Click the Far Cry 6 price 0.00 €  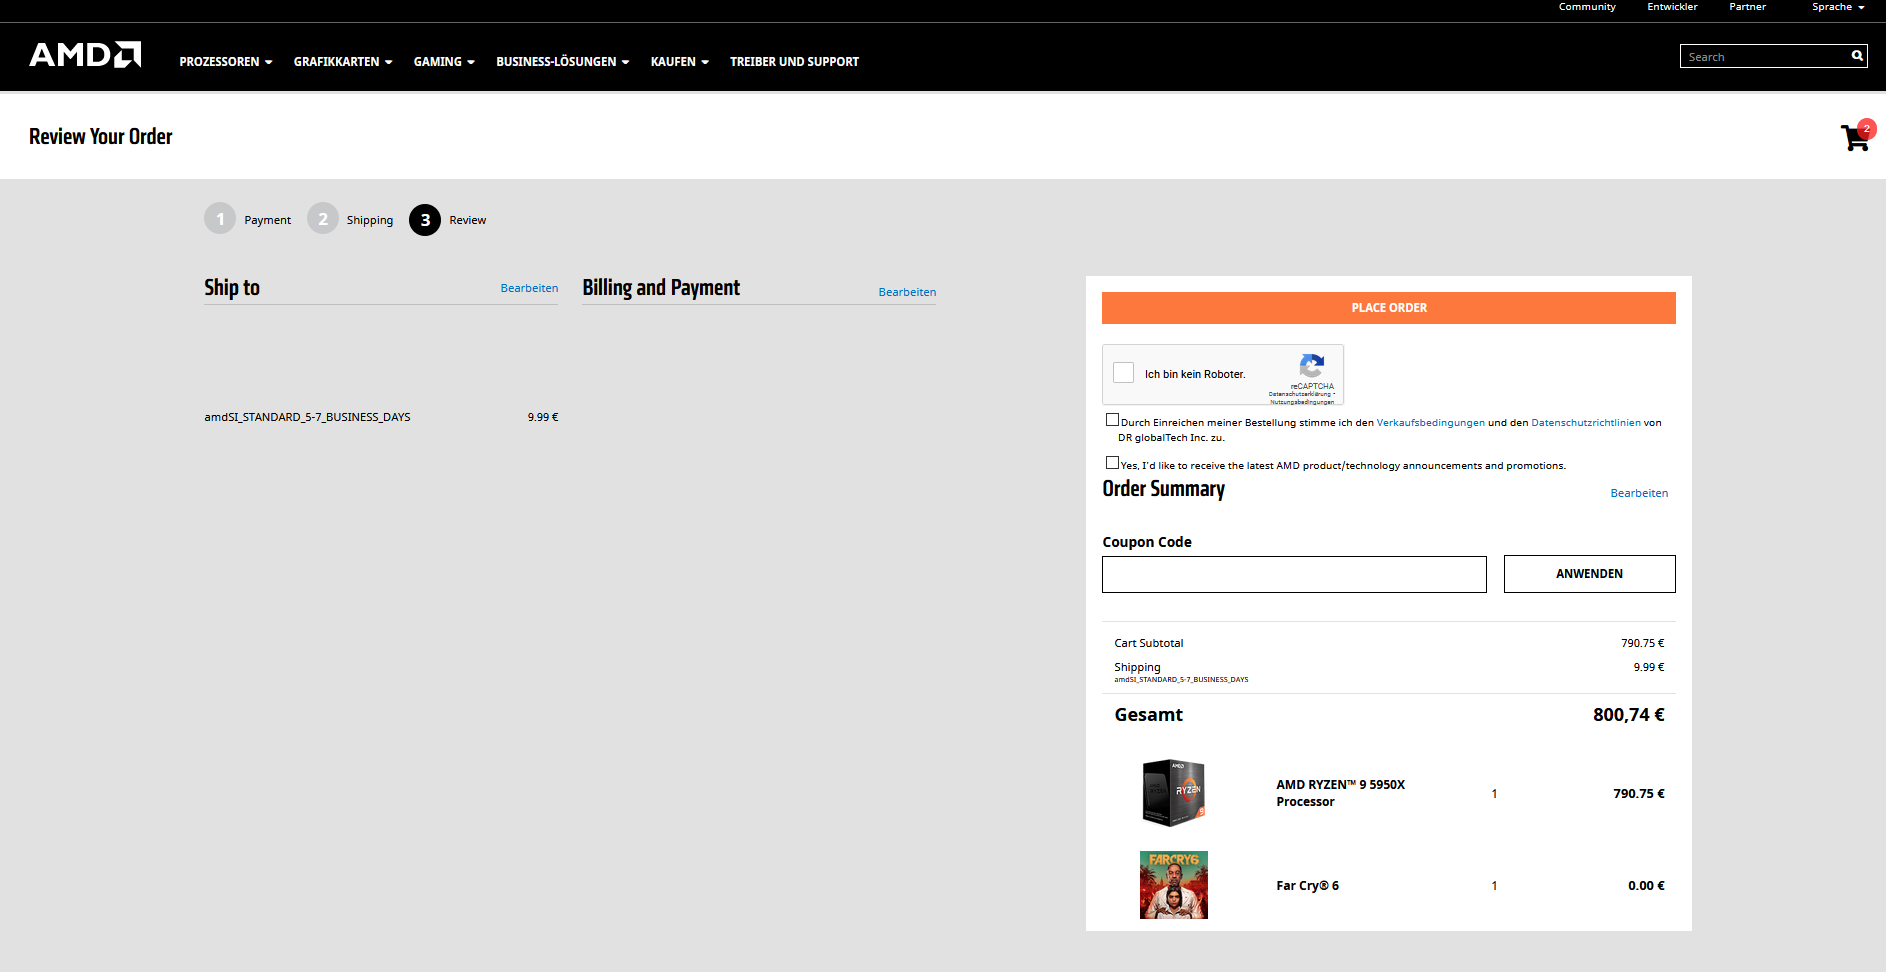(x=1646, y=886)
